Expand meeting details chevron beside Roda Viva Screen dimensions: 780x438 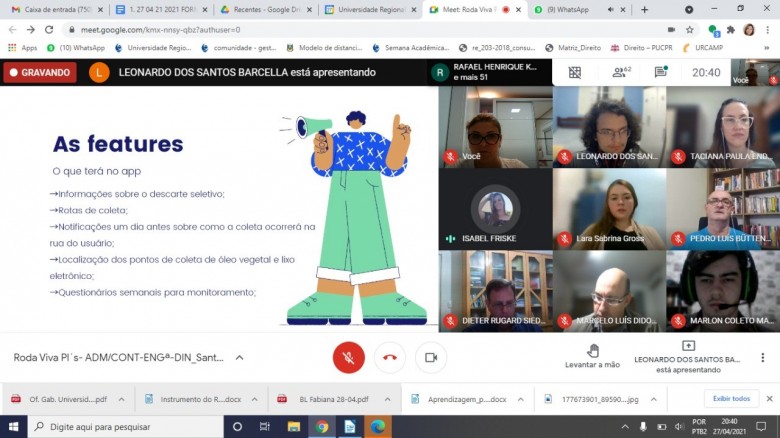click(x=239, y=357)
